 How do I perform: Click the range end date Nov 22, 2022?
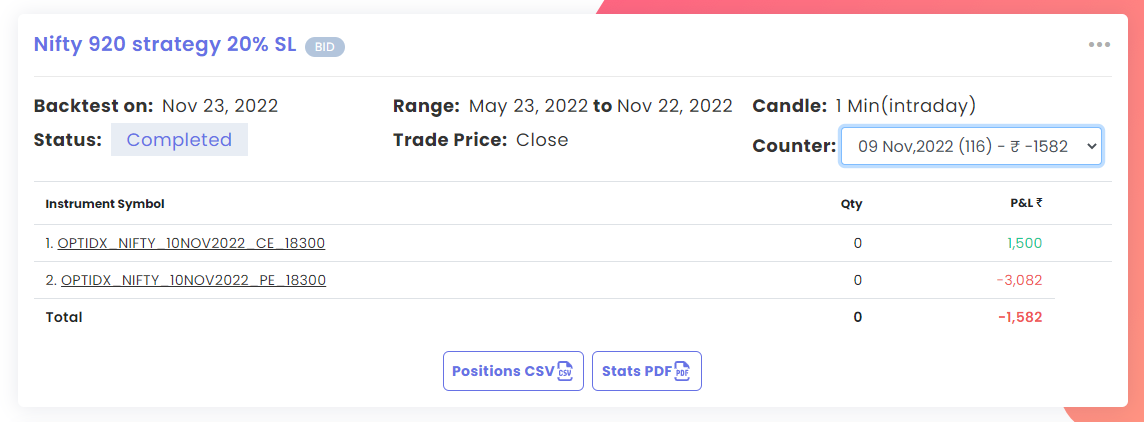(x=675, y=106)
